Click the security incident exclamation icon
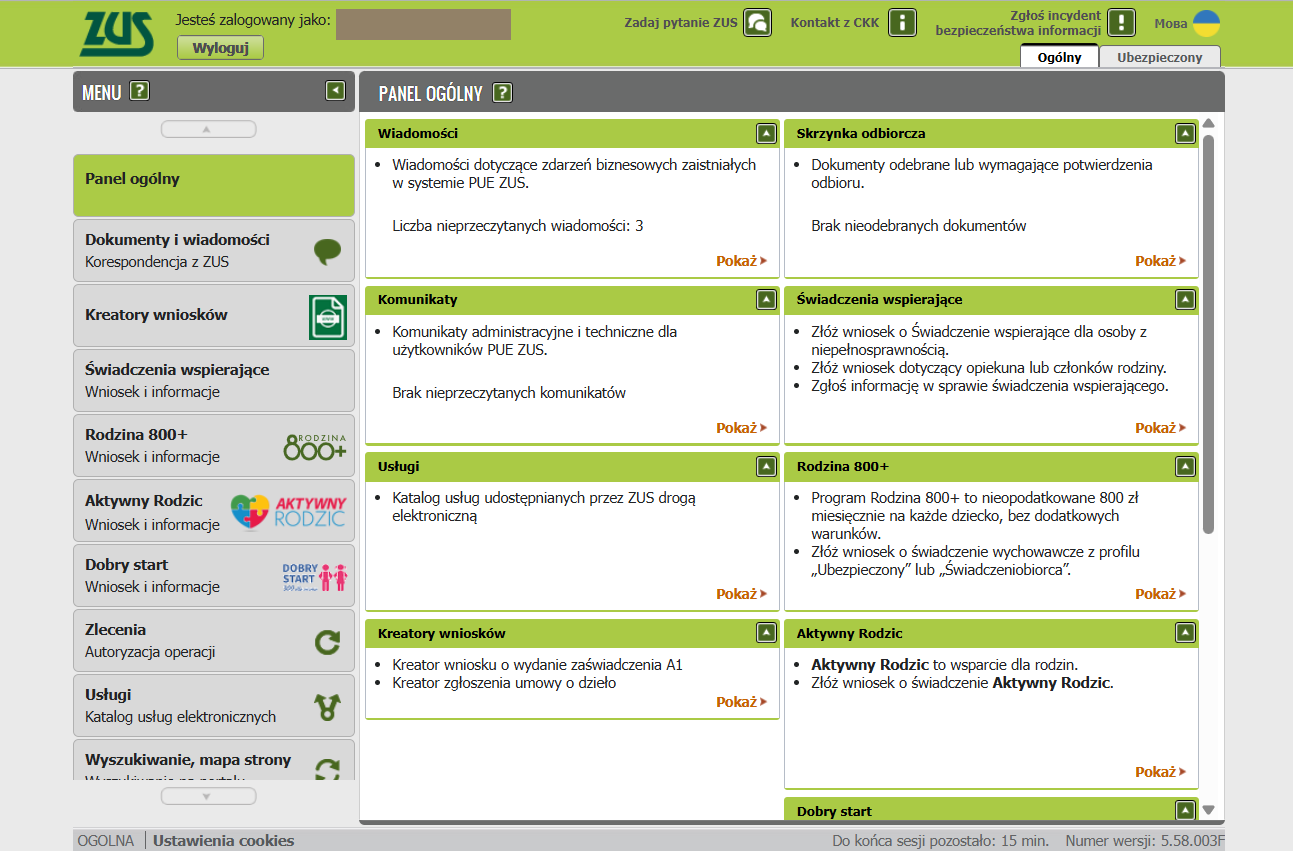Image resolution: width=1293 pixels, height=851 pixels. click(1121, 23)
